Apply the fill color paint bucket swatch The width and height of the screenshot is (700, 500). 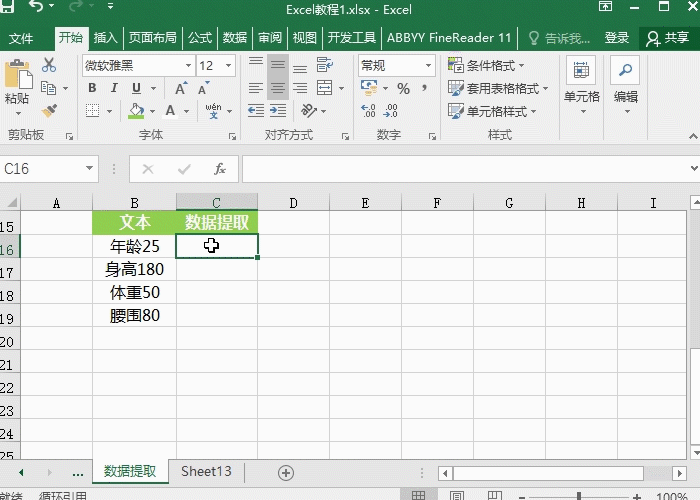(x=137, y=111)
